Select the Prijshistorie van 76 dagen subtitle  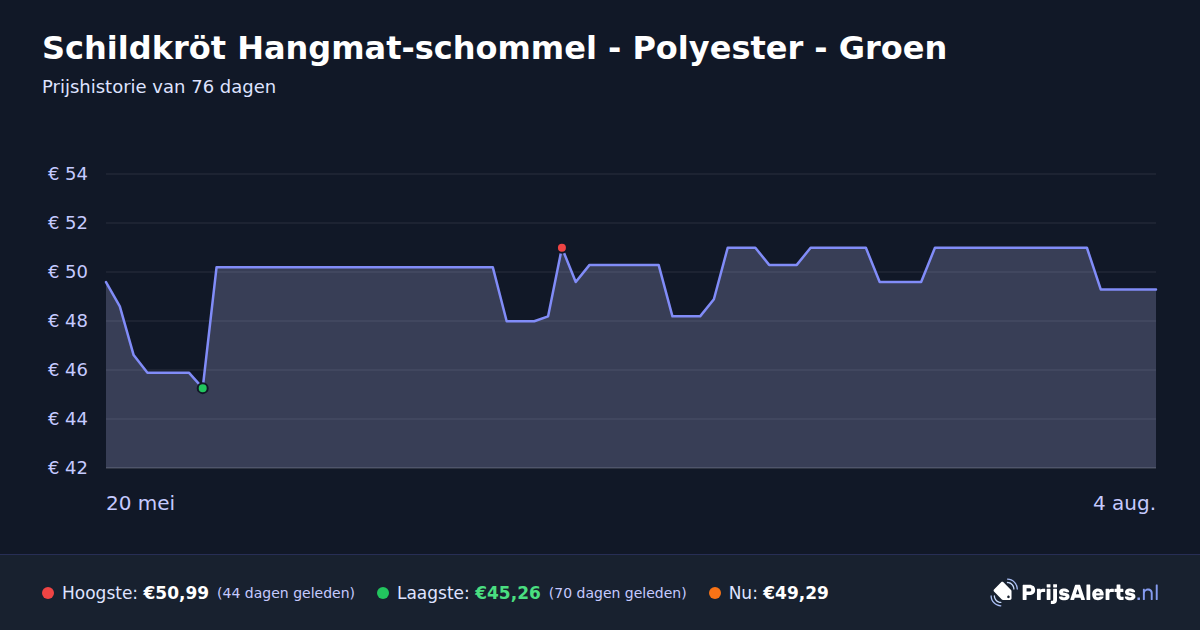[x=159, y=87]
